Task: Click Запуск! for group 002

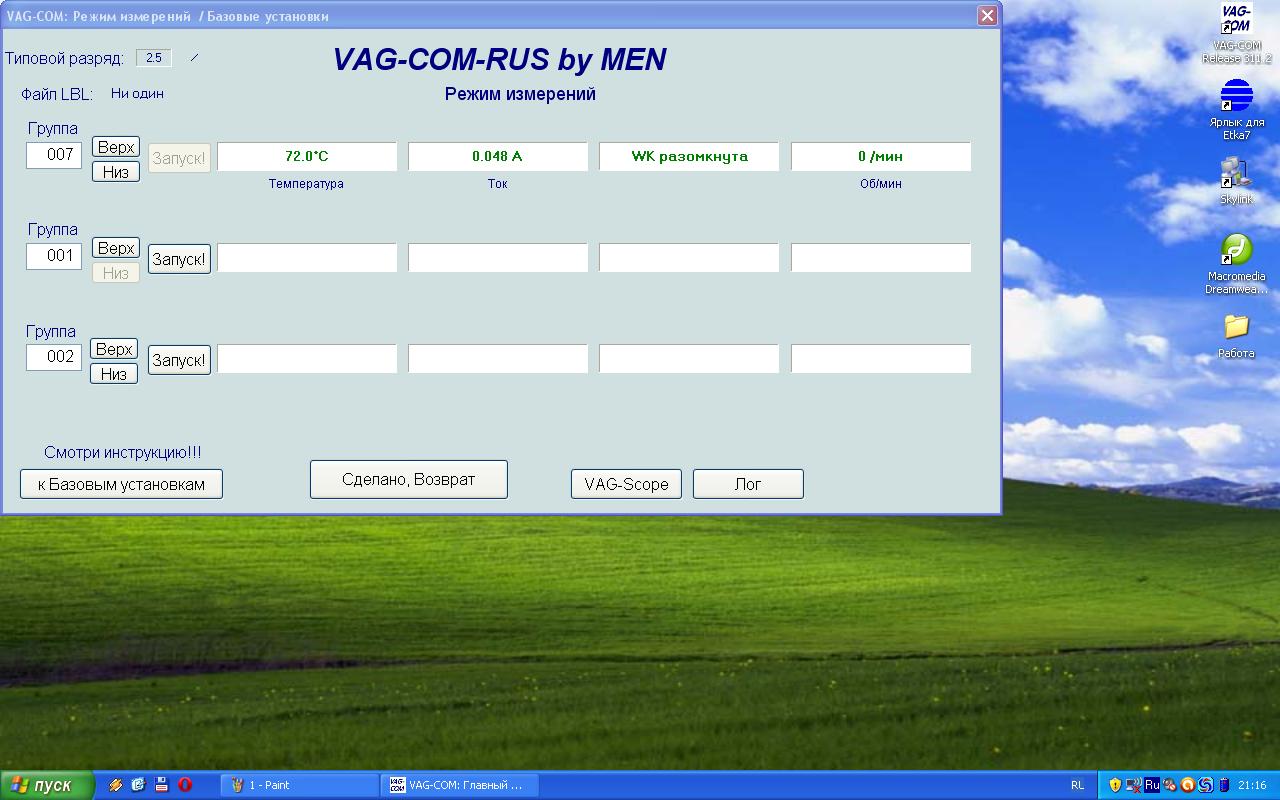Action: [x=179, y=360]
